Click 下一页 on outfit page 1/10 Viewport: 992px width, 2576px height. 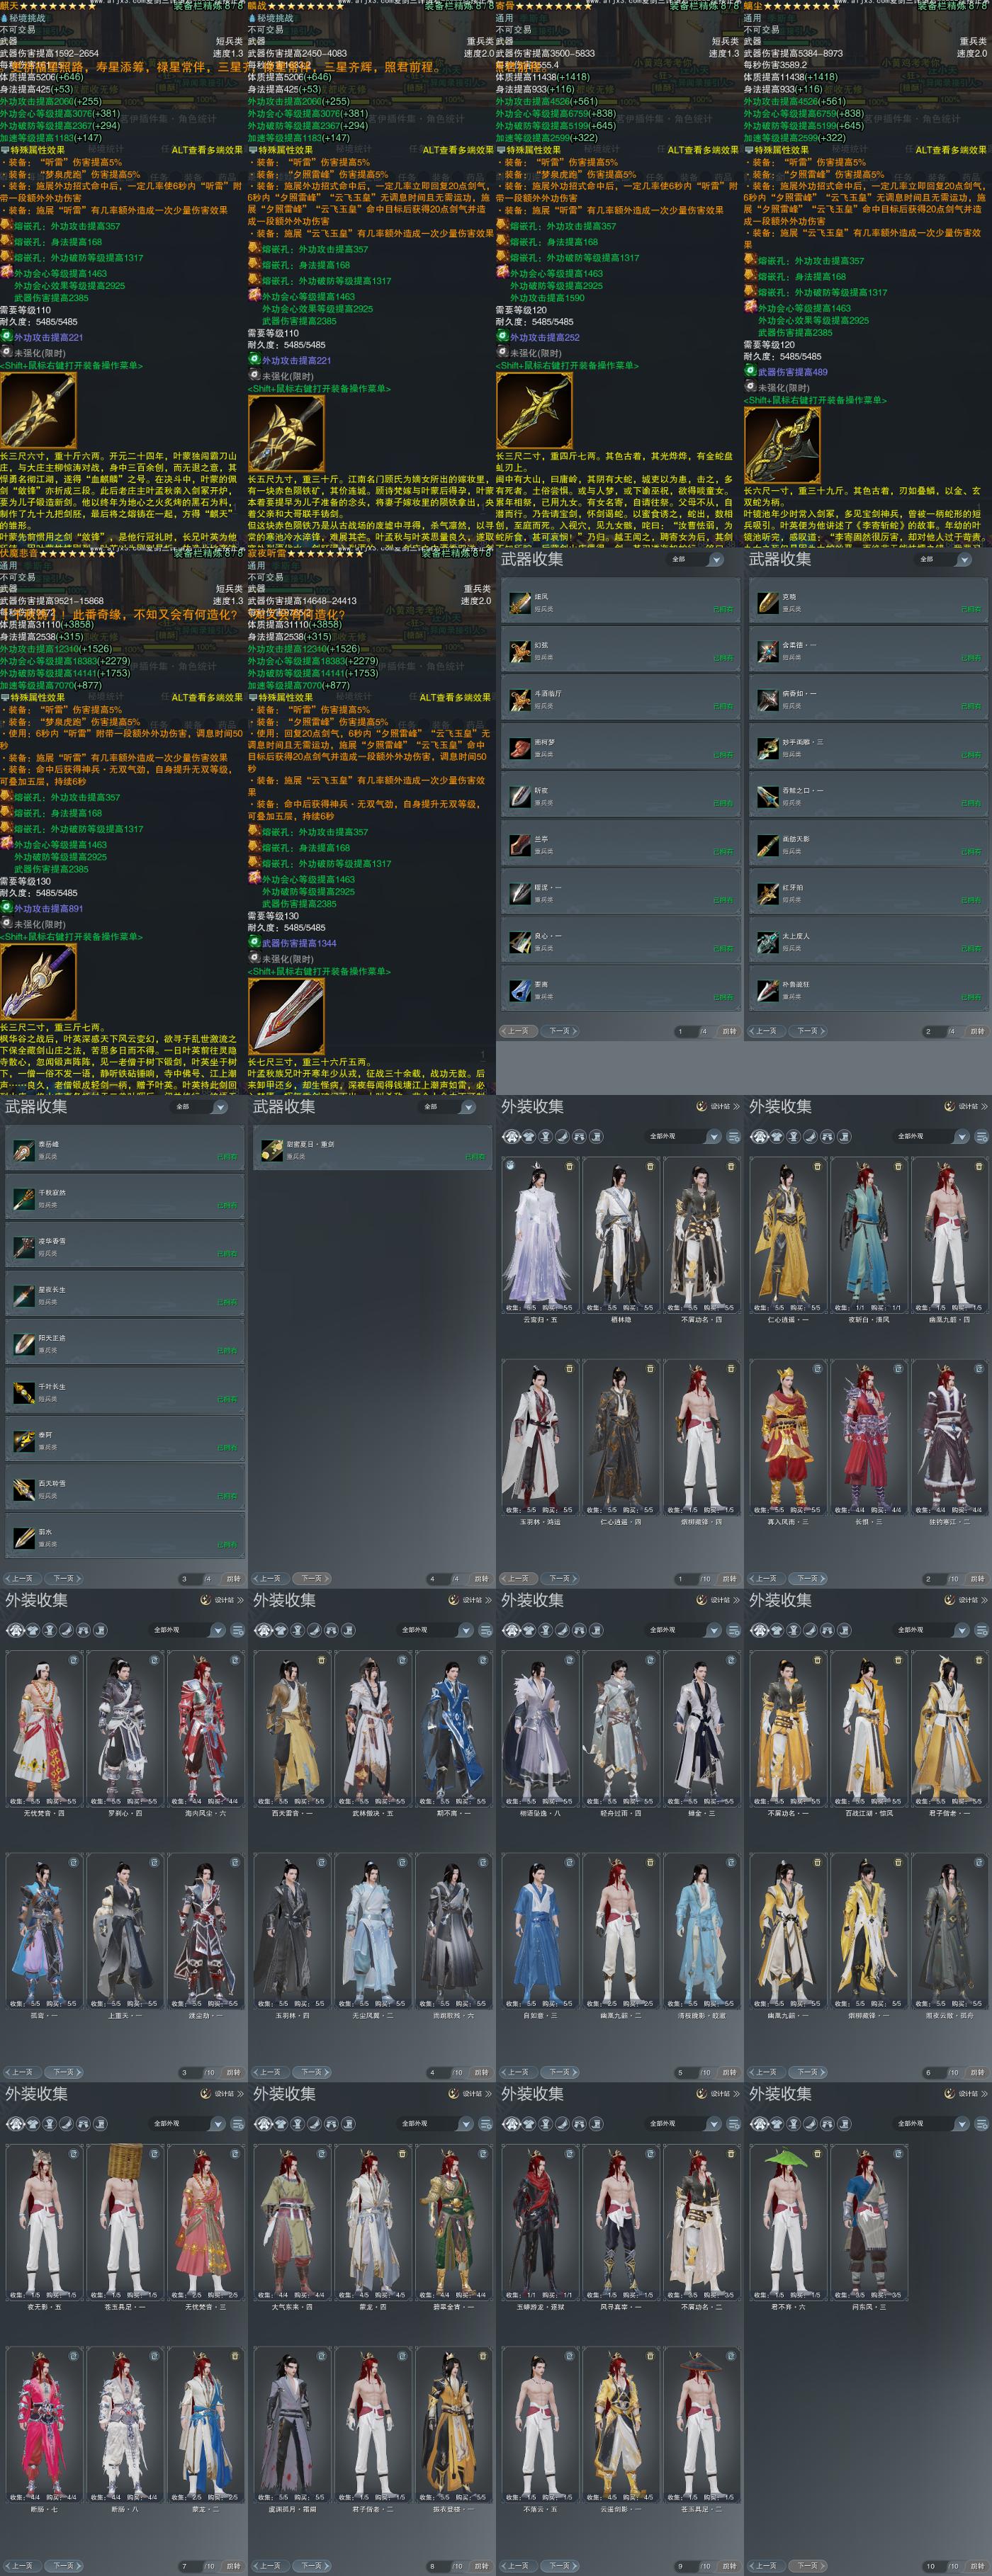[x=561, y=1579]
